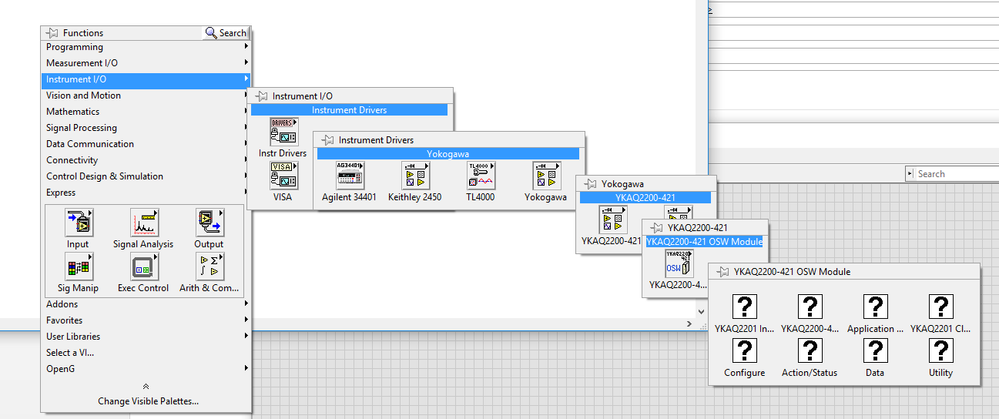Open the Instr Drivers subpalette icon
The image size is (999, 419).
click(x=284, y=132)
